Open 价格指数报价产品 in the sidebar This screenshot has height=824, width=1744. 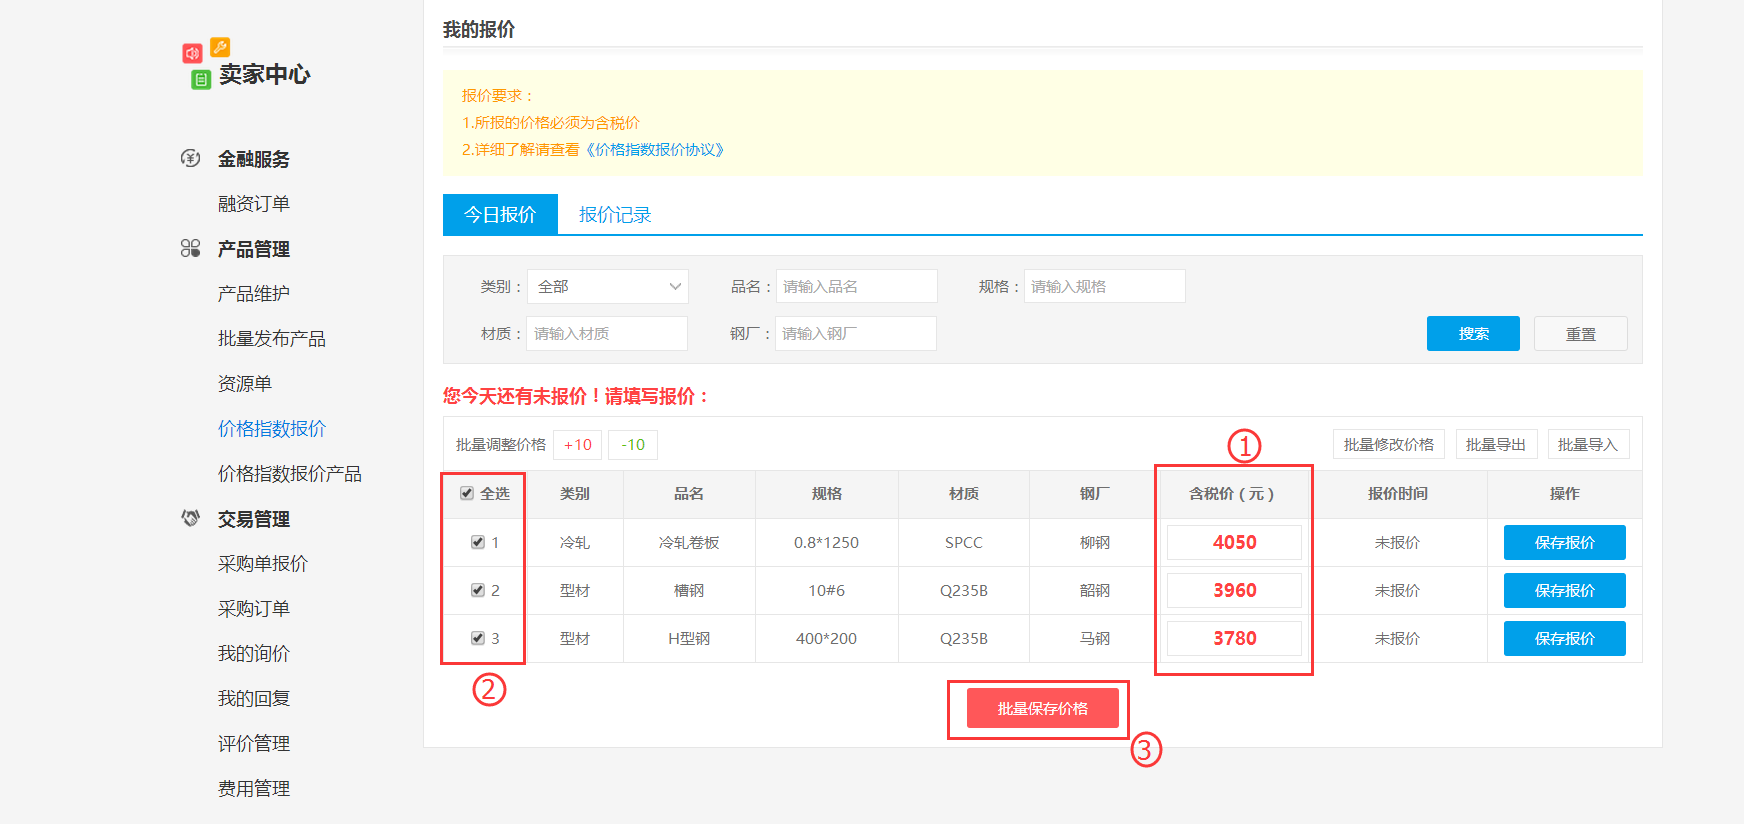290,473
